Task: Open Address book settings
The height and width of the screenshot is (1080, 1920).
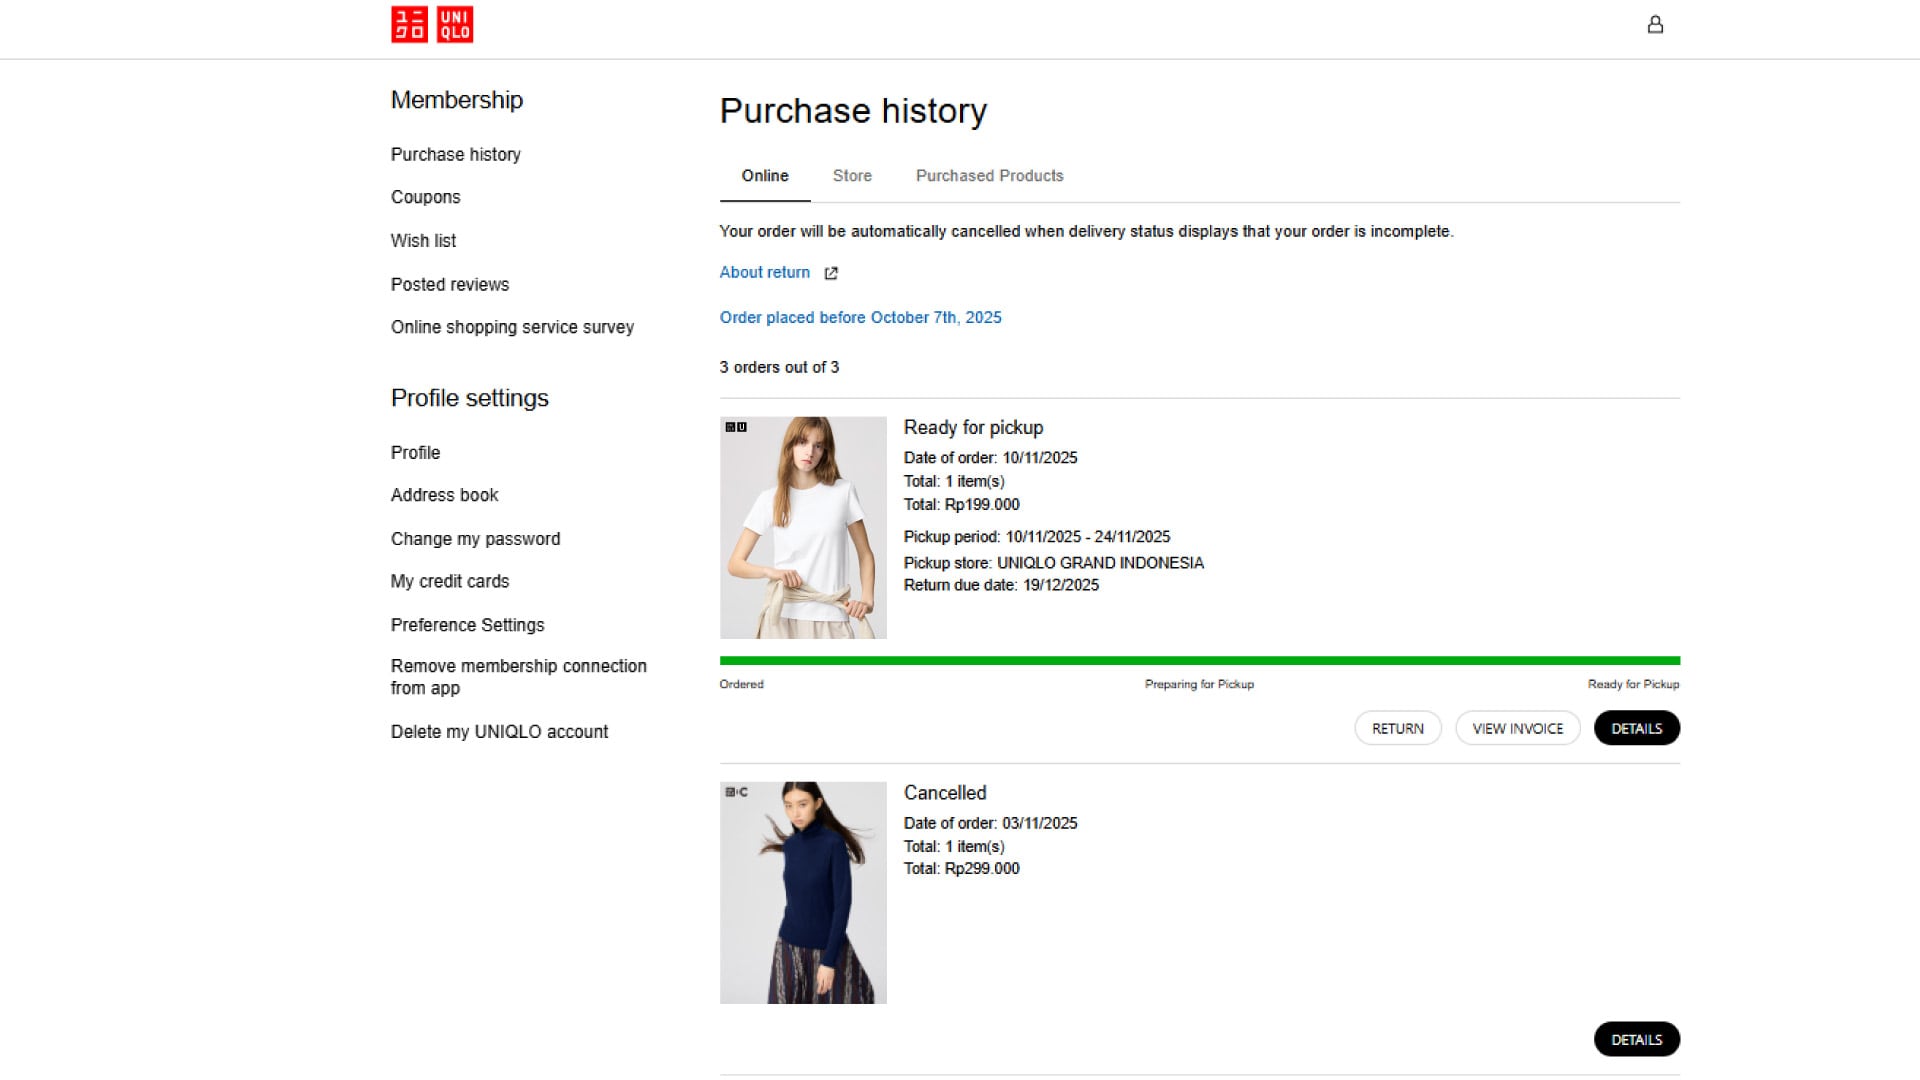Action: [444, 494]
